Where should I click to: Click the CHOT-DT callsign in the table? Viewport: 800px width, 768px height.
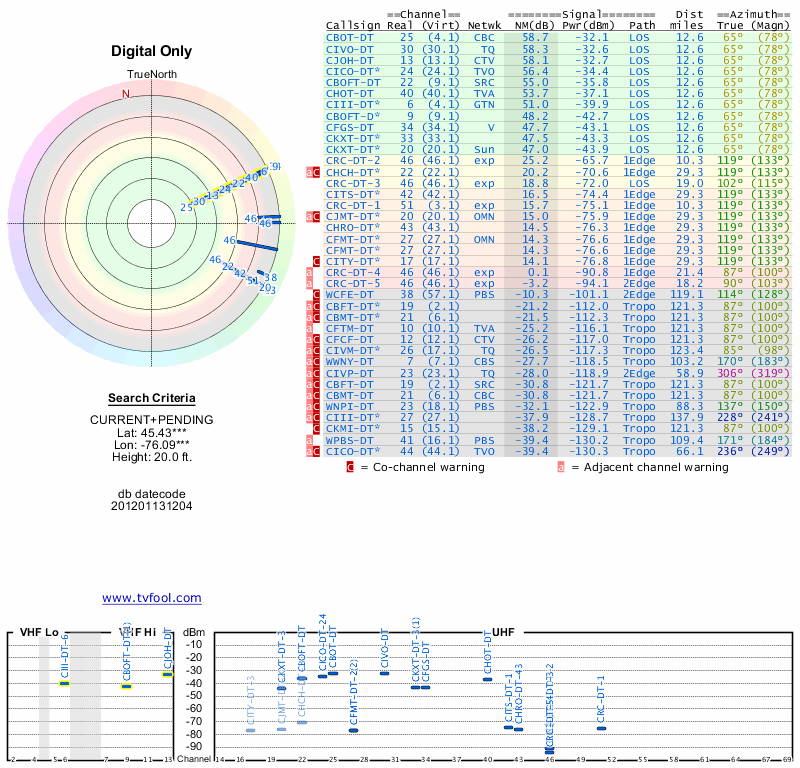pos(350,92)
